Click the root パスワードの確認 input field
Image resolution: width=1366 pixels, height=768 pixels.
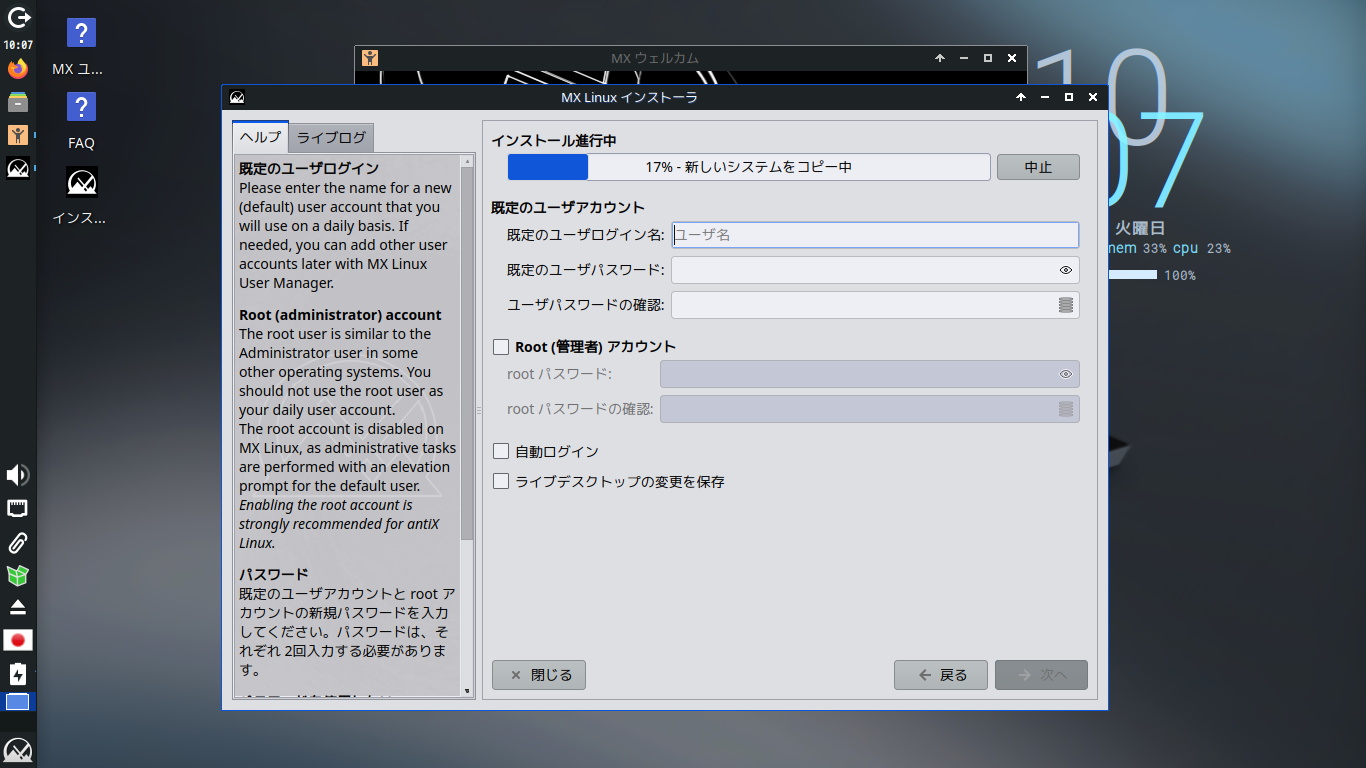(x=870, y=409)
